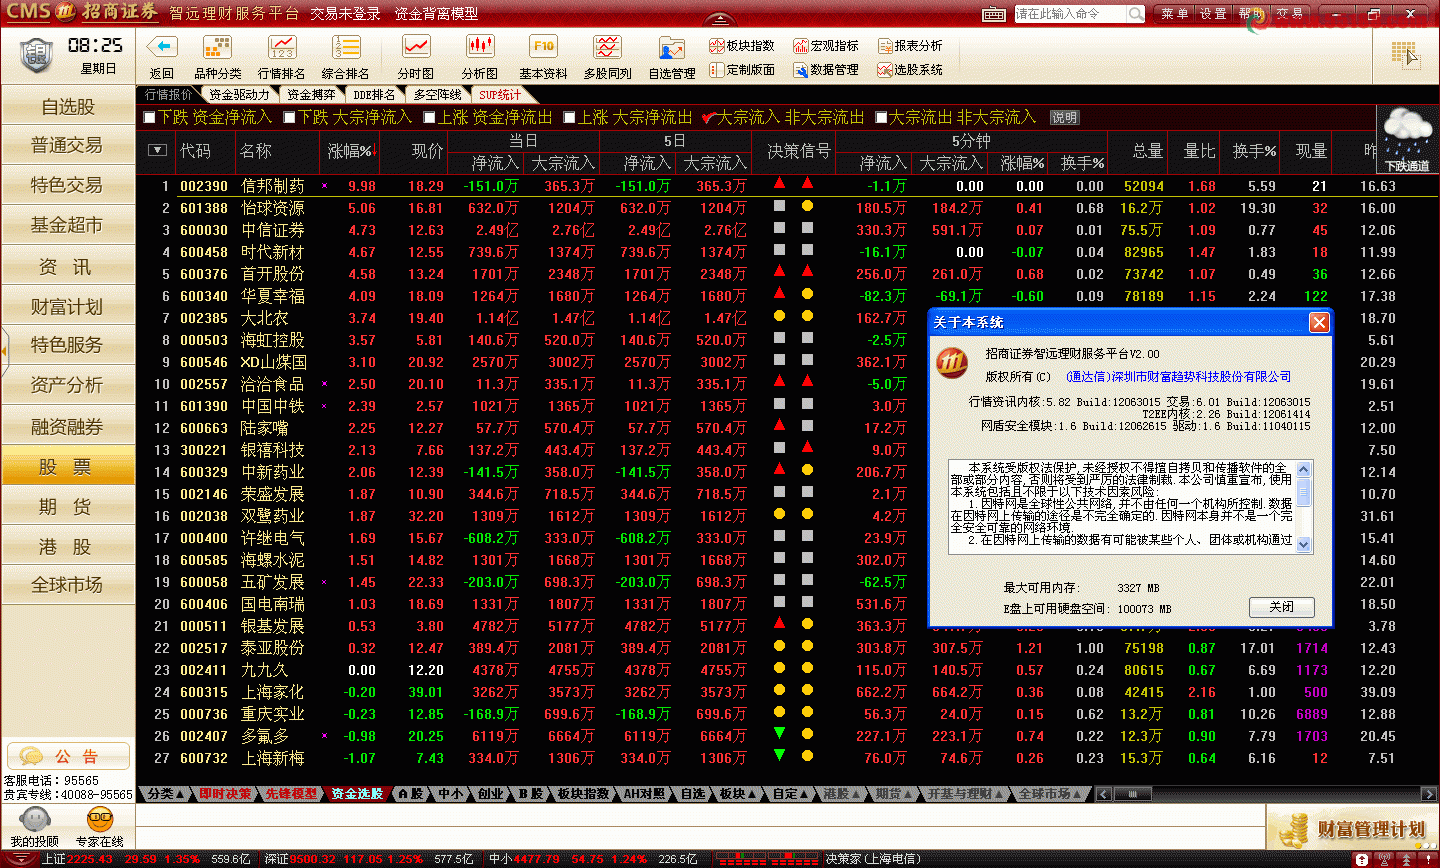Image resolution: width=1440 pixels, height=868 pixels.
Task: Open the column dropdown beside 代码 header
Action: pyautogui.click(x=157, y=150)
